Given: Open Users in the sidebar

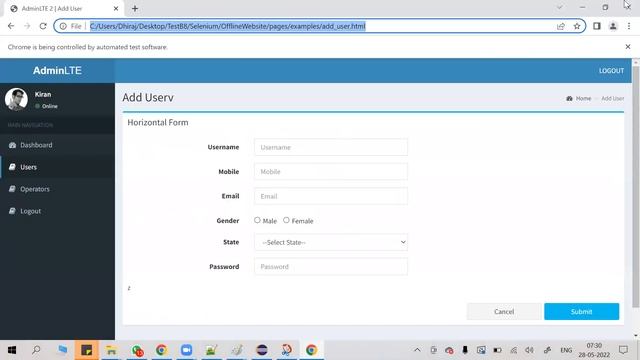Looking at the screenshot, I should pyautogui.click(x=57, y=167).
